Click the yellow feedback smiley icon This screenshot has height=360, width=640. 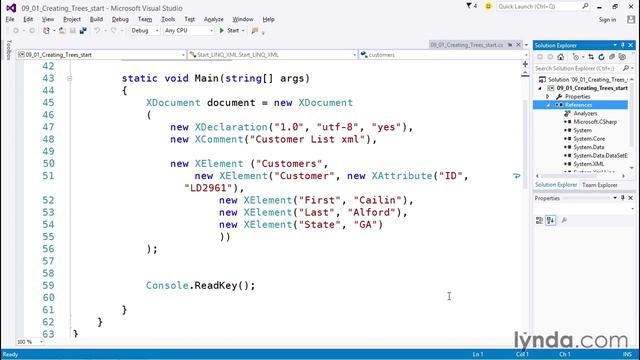[488, 6]
